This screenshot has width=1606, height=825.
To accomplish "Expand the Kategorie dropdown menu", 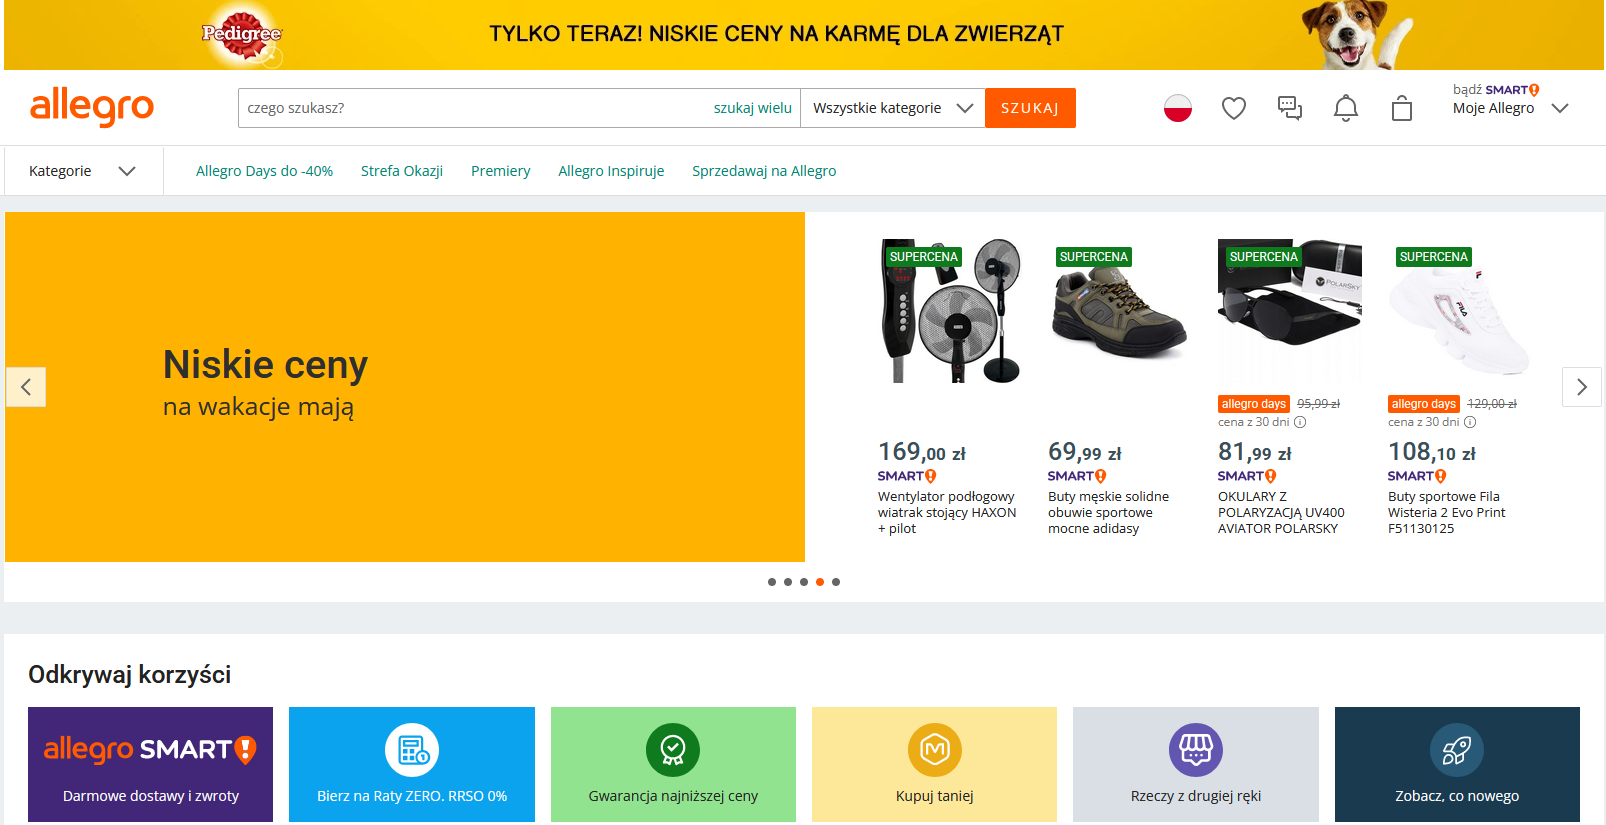I will (83, 171).
